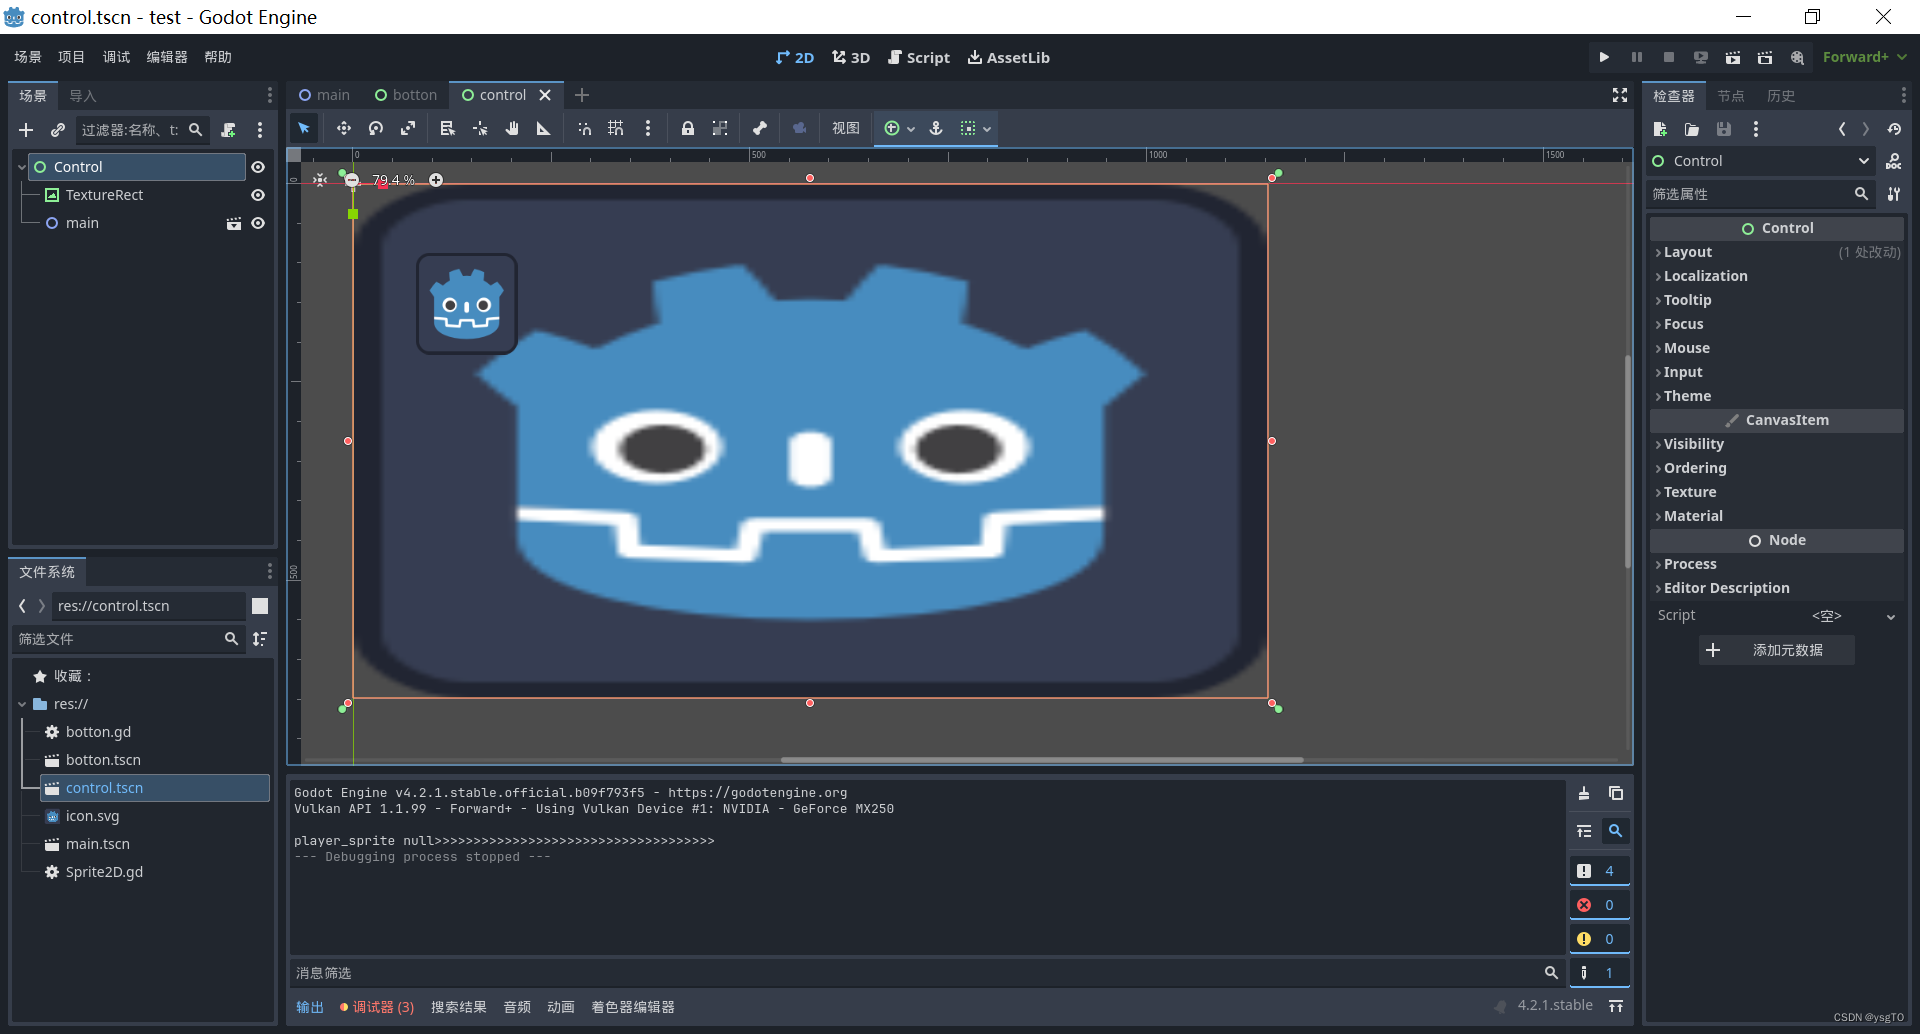The width and height of the screenshot is (1920, 1034).
Task: Open the Forward+ renderer dropdown
Action: tap(1864, 57)
